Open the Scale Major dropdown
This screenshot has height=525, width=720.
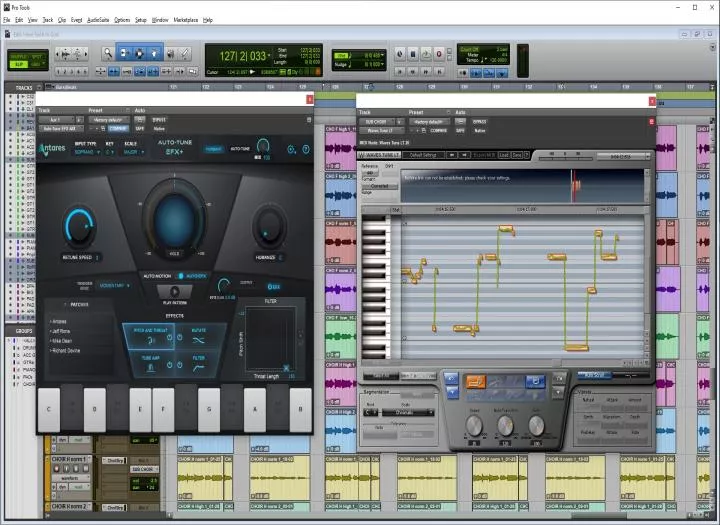tap(134, 152)
